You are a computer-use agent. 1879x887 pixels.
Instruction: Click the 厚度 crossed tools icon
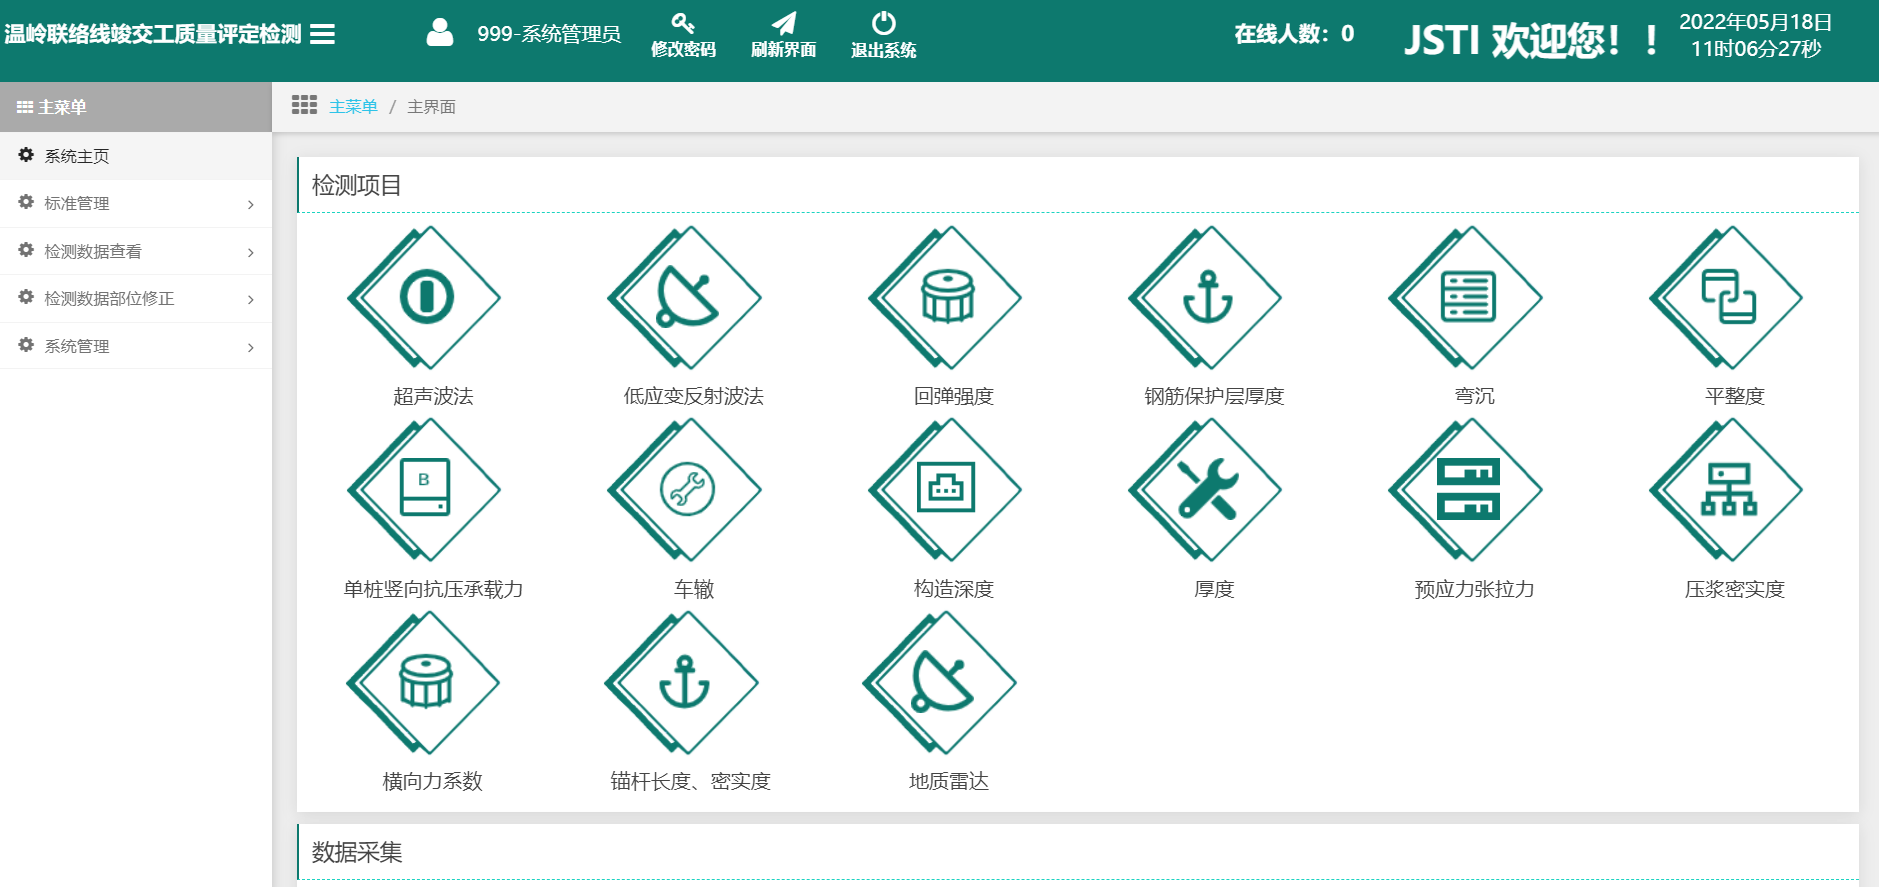click(x=1208, y=490)
